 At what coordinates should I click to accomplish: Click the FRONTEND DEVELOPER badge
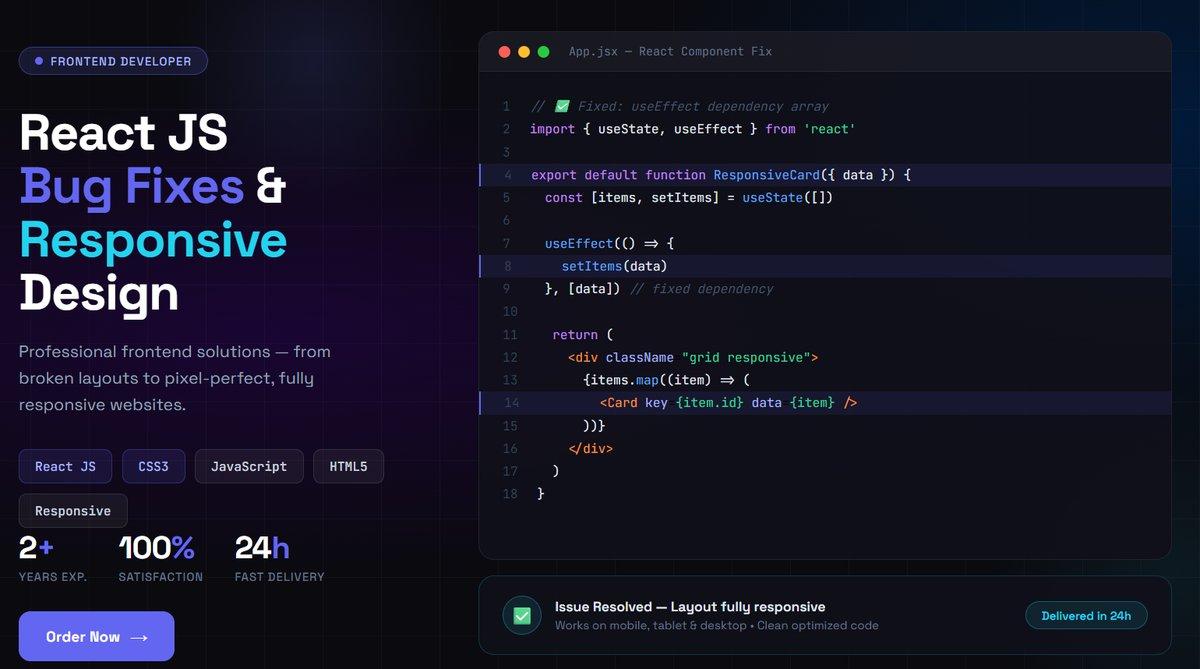113,61
